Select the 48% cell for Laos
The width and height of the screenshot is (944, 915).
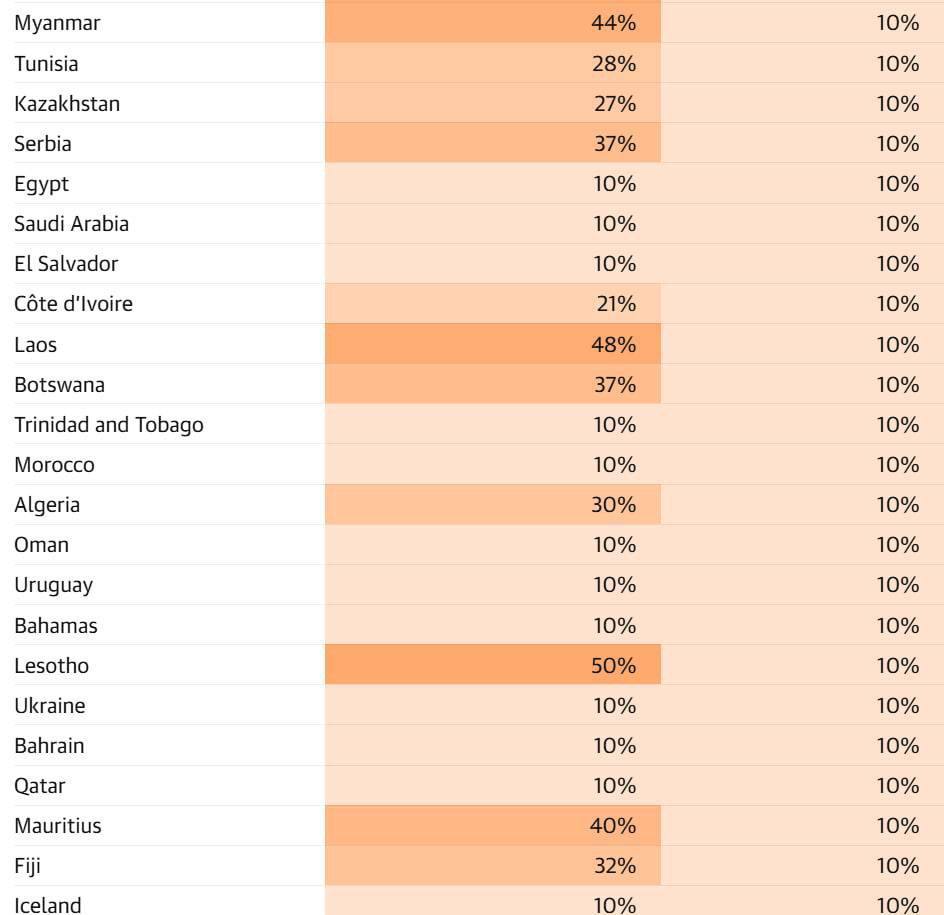tap(614, 345)
